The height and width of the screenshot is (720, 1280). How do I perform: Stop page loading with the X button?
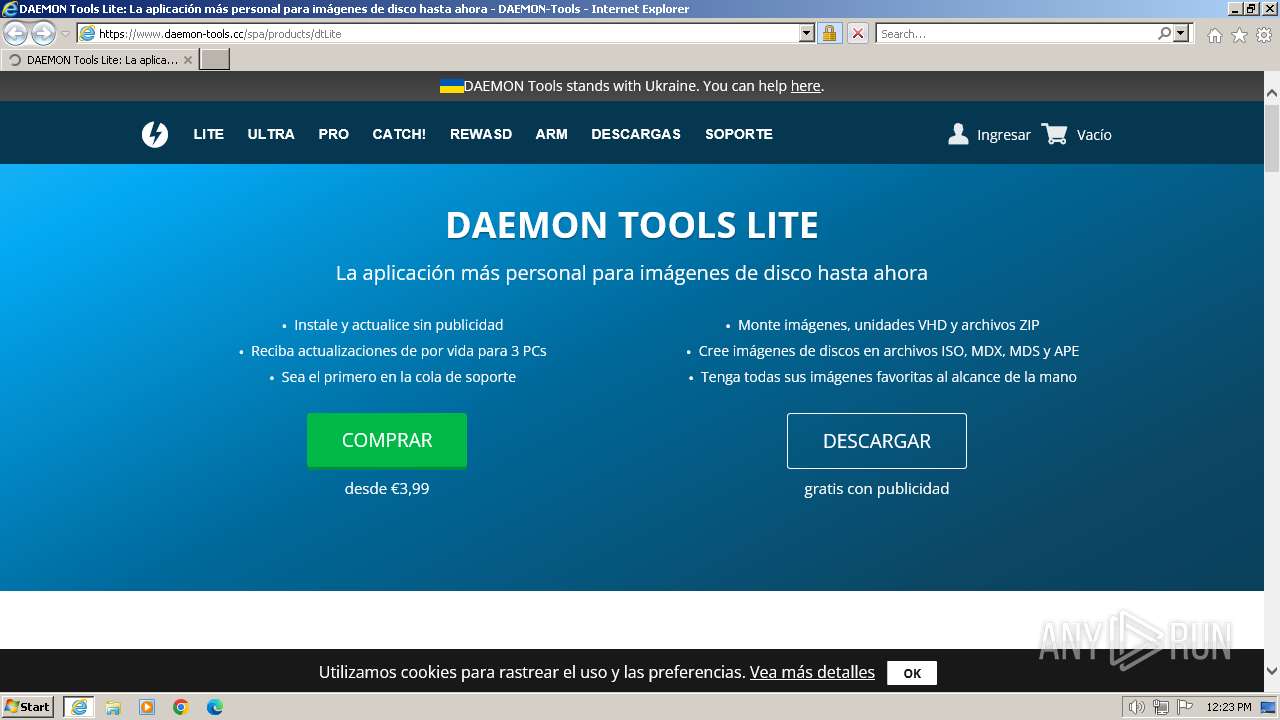coord(858,33)
